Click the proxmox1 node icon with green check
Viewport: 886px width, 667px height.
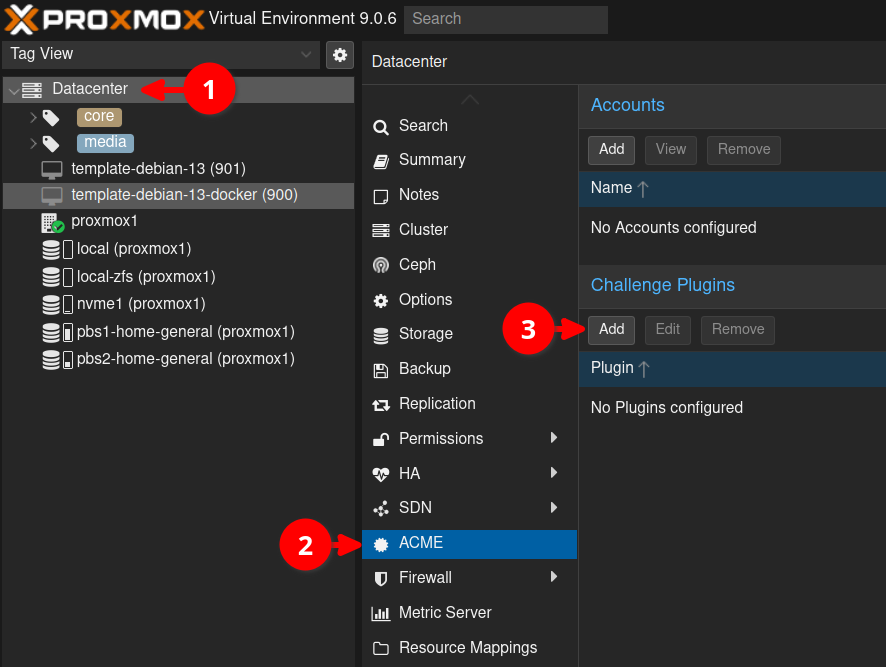[53, 223]
